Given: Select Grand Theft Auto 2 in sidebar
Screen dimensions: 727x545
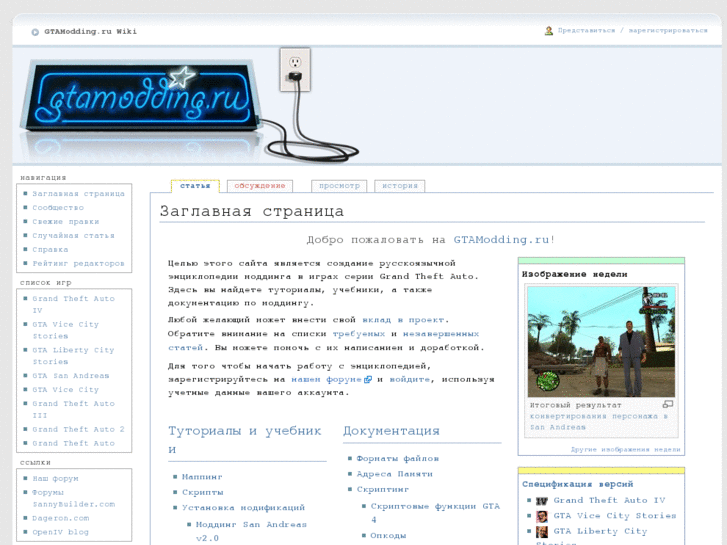Looking at the screenshot, I should [78, 430].
